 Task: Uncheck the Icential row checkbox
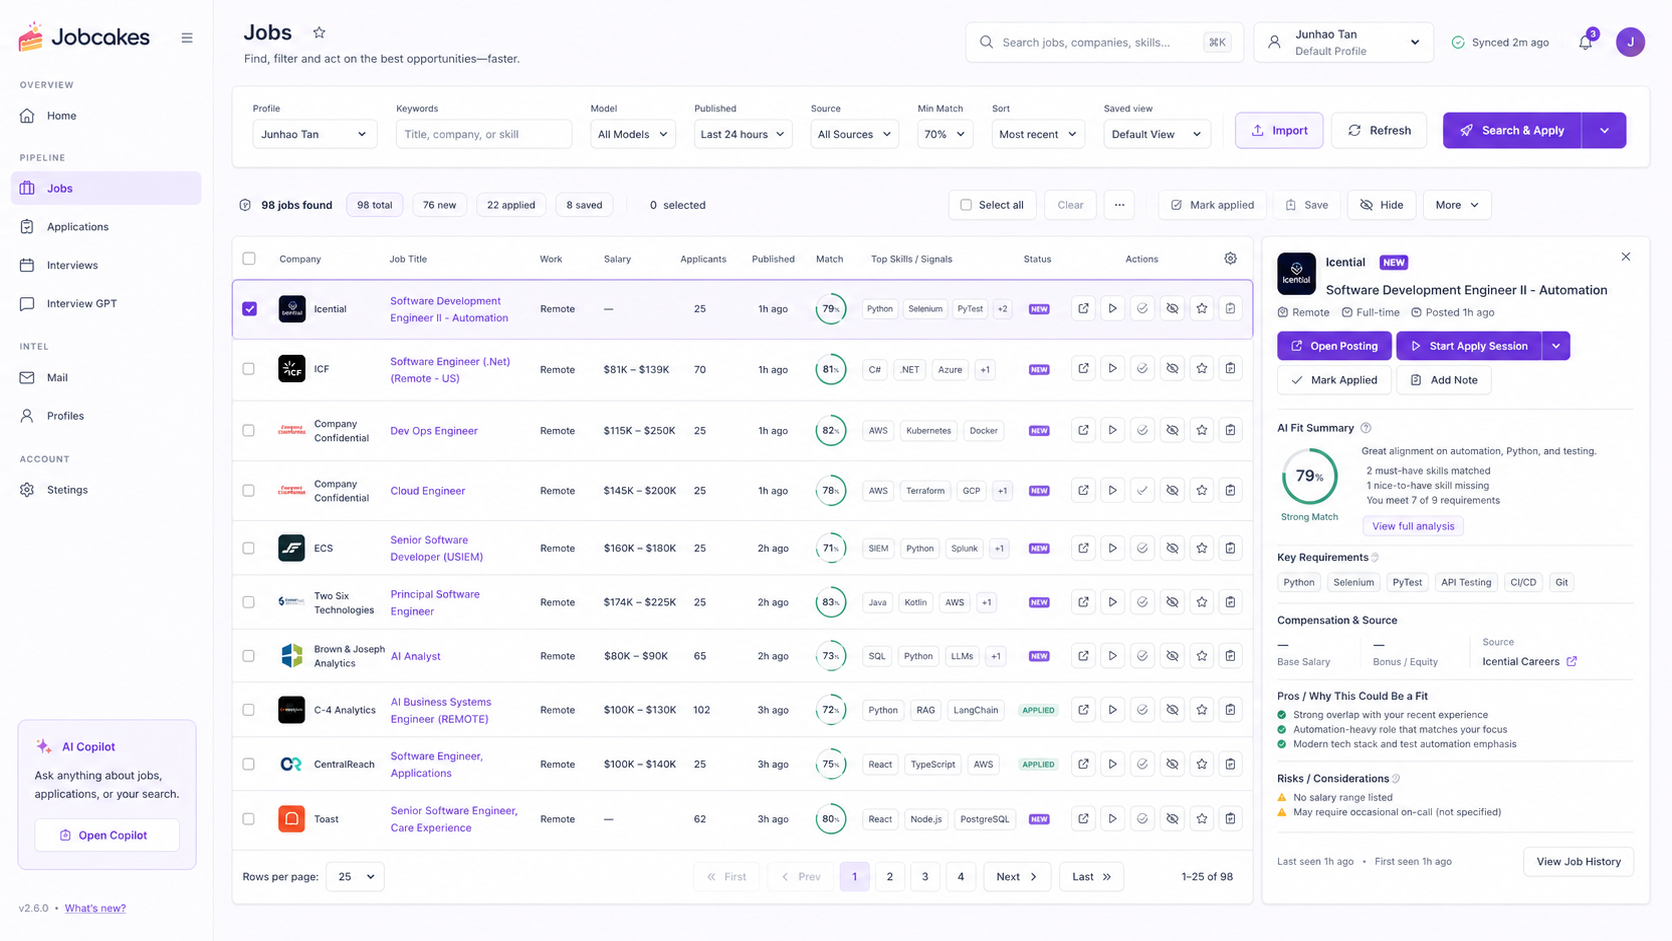pos(250,309)
